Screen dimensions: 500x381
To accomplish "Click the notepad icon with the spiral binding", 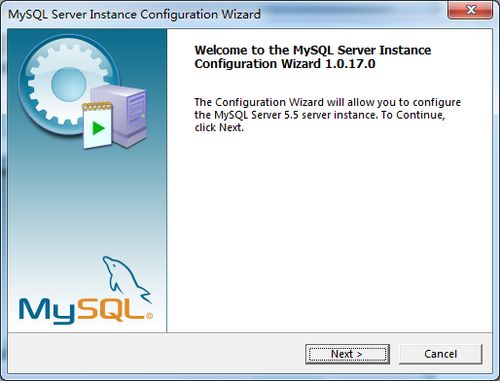I will pyautogui.click(x=97, y=125).
